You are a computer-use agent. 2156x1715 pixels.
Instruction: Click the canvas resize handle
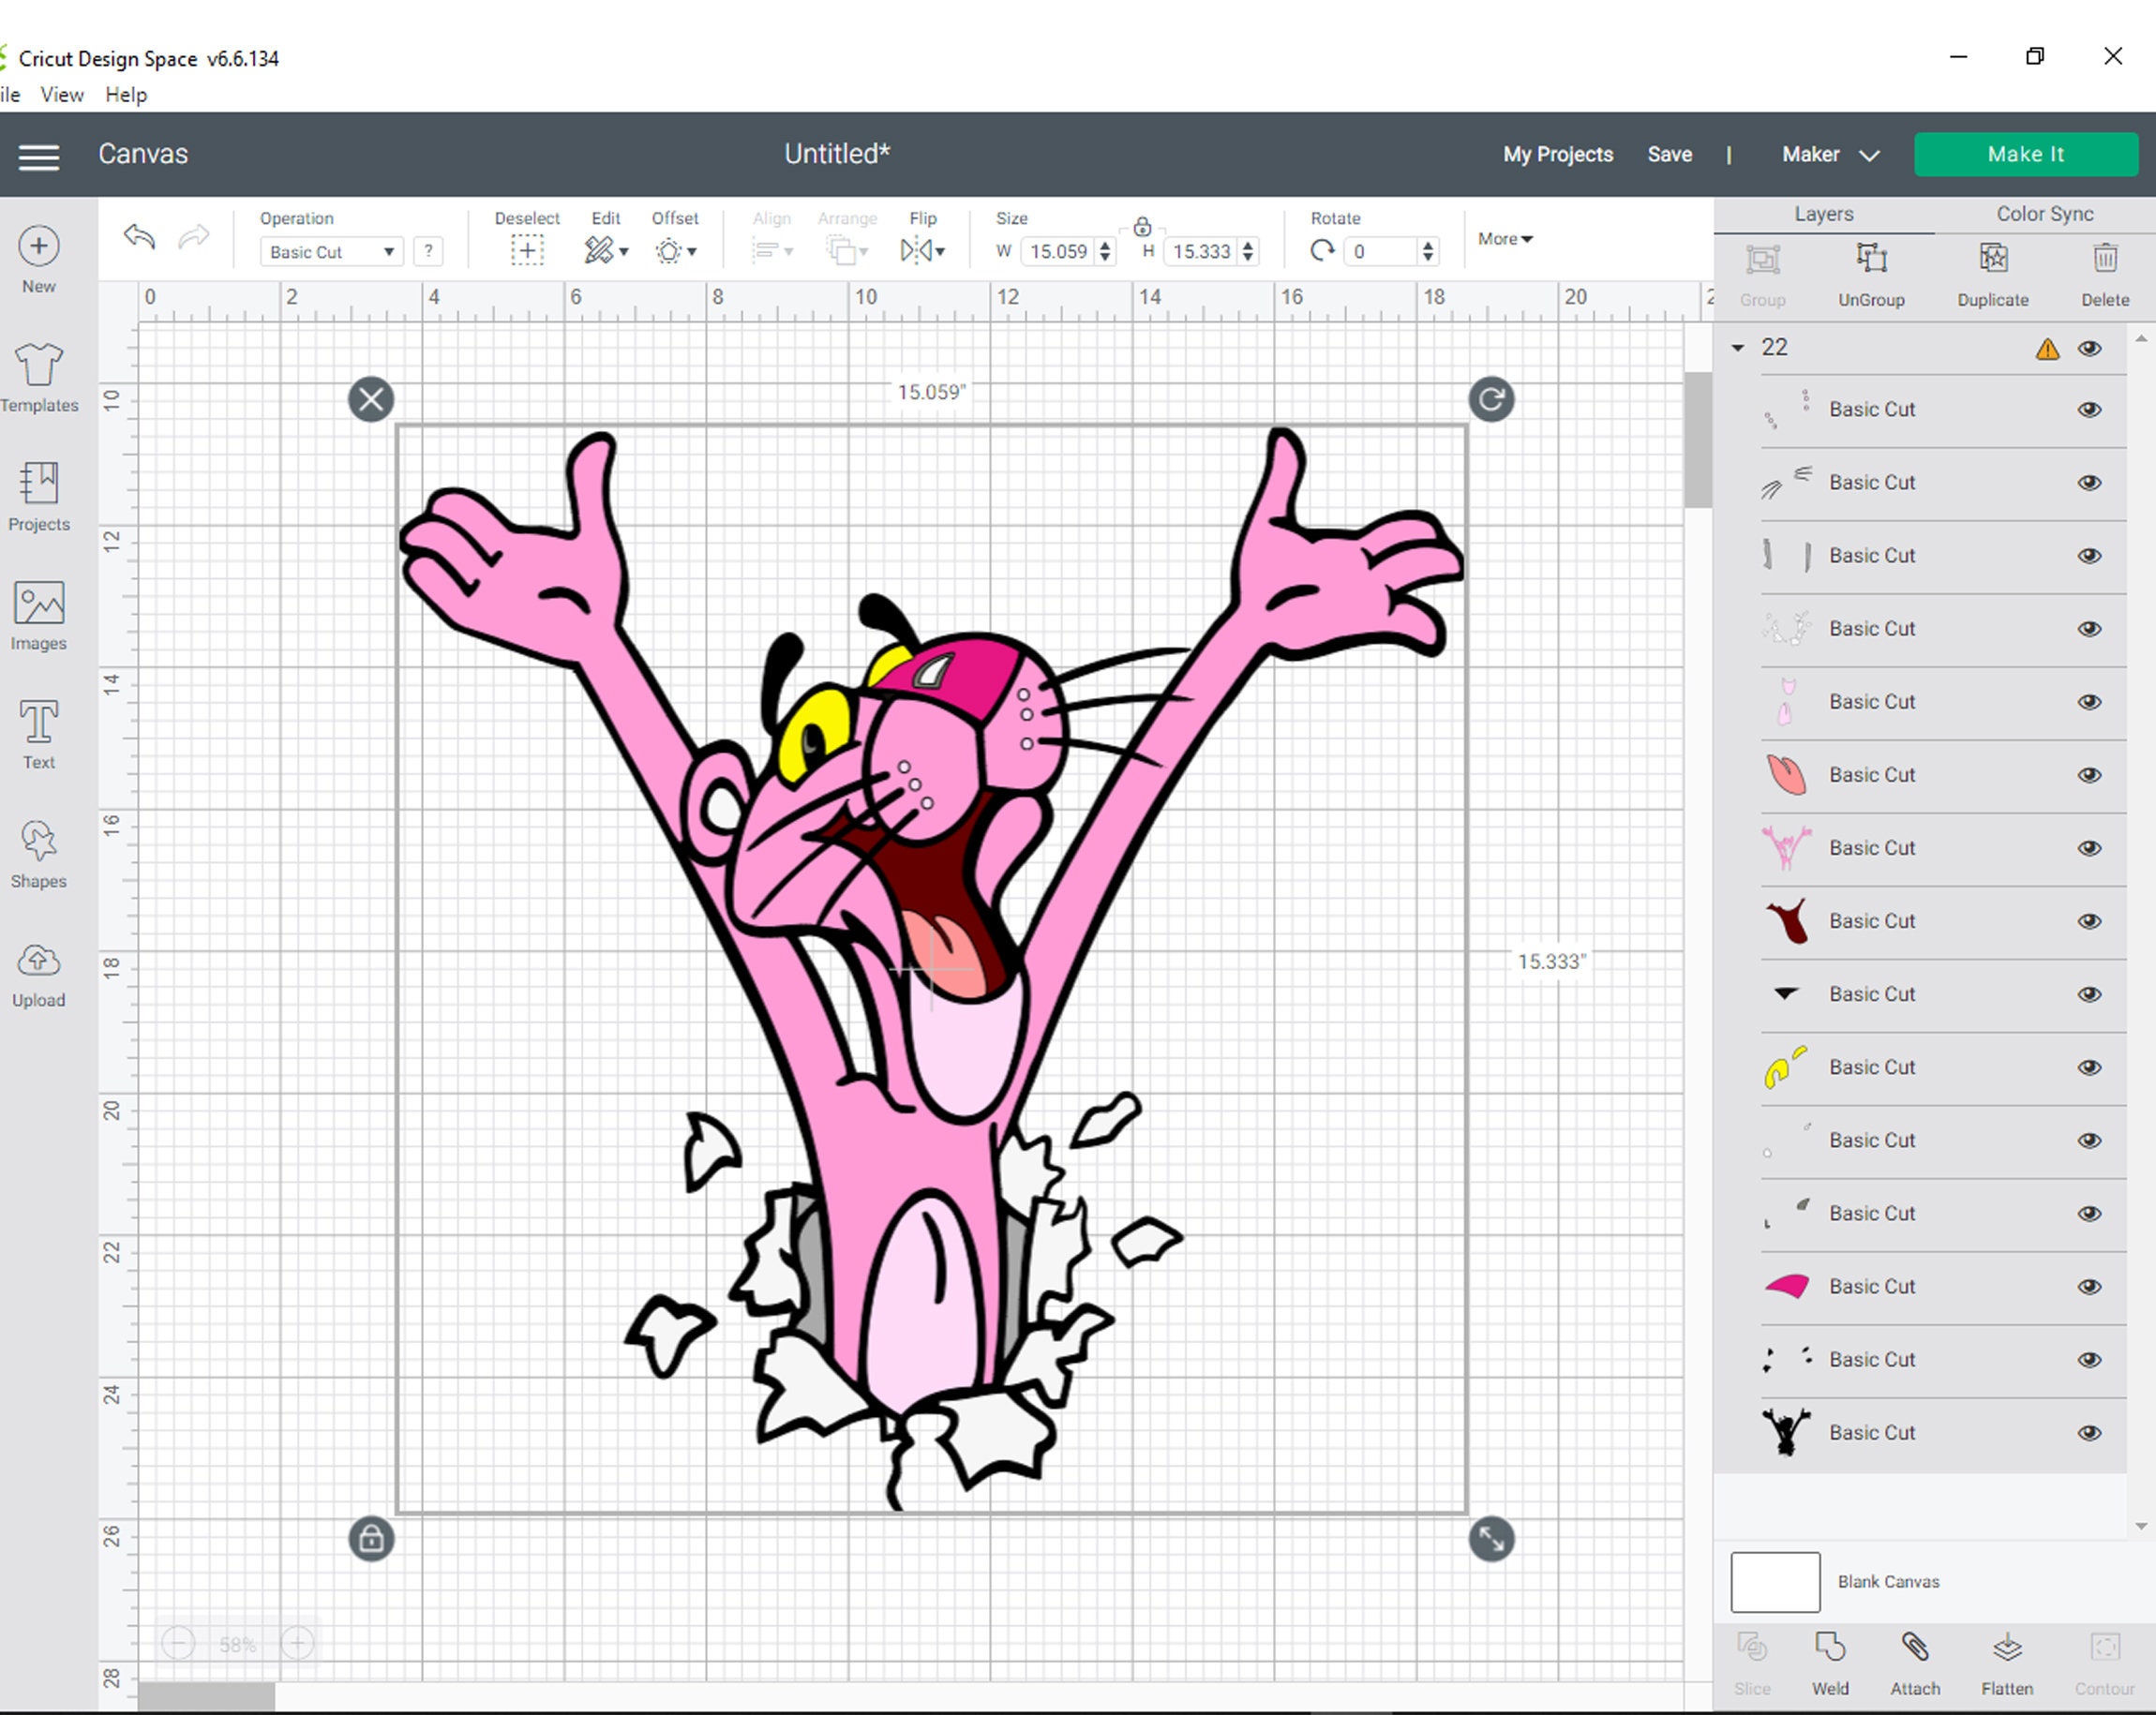coord(1491,1539)
